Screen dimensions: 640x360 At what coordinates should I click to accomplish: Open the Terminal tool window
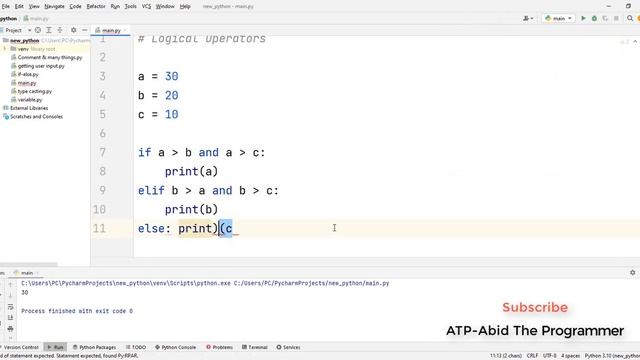[x=255, y=347]
